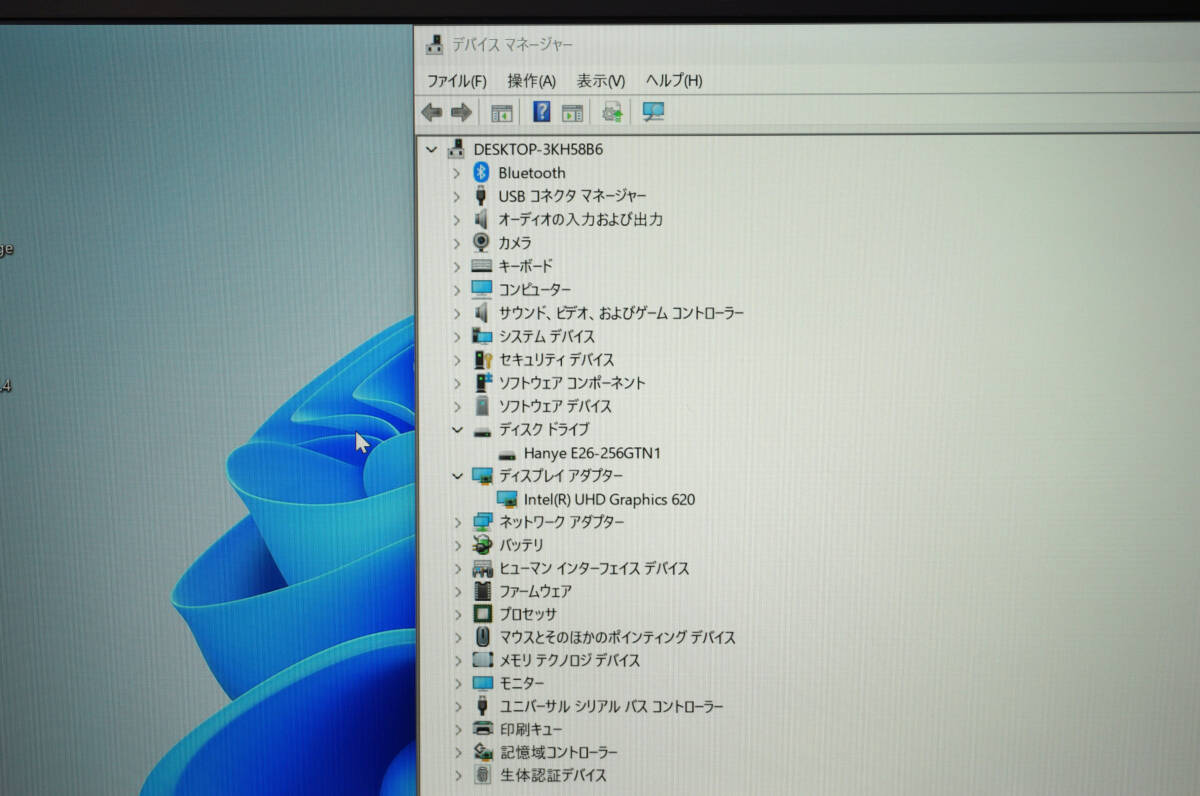Click the バッテリ battery icon
The image size is (1200, 796).
tap(483, 545)
